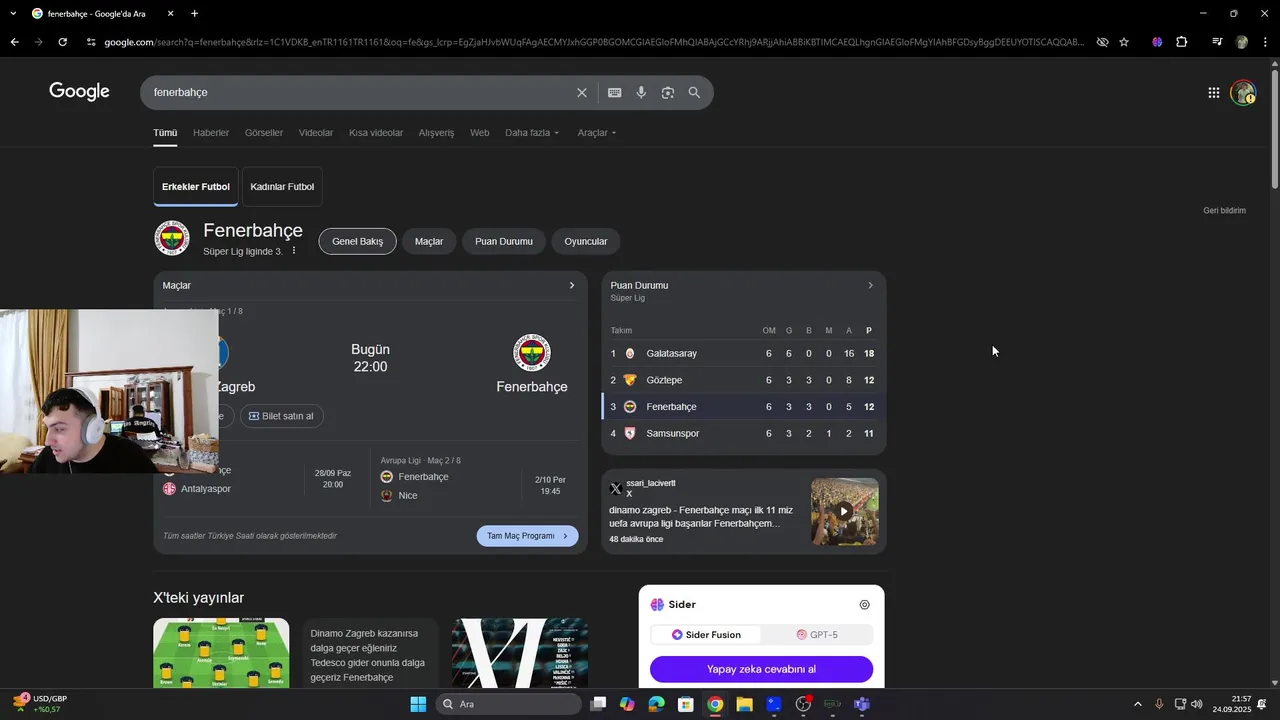Expand the Daha fazla dropdown
This screenshot has height=720, width=1280.
532,133
